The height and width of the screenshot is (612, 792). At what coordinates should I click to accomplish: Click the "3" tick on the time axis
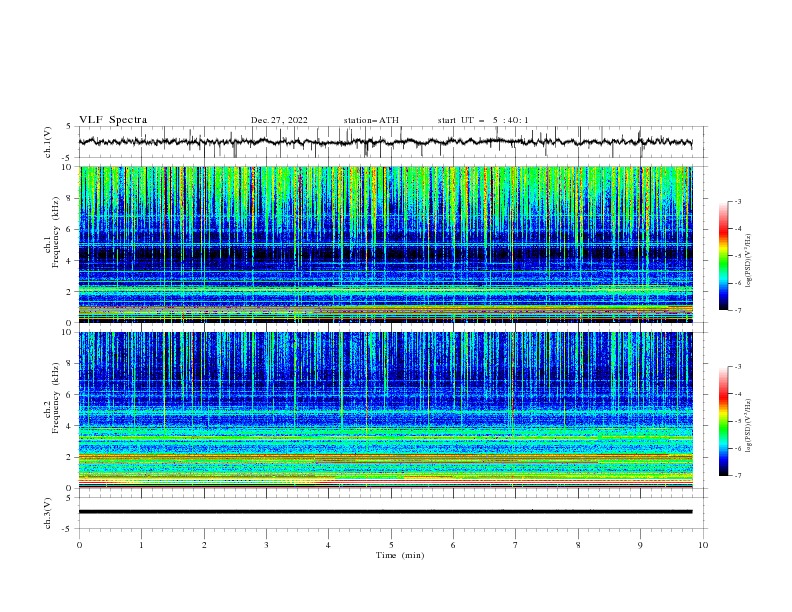266,545
